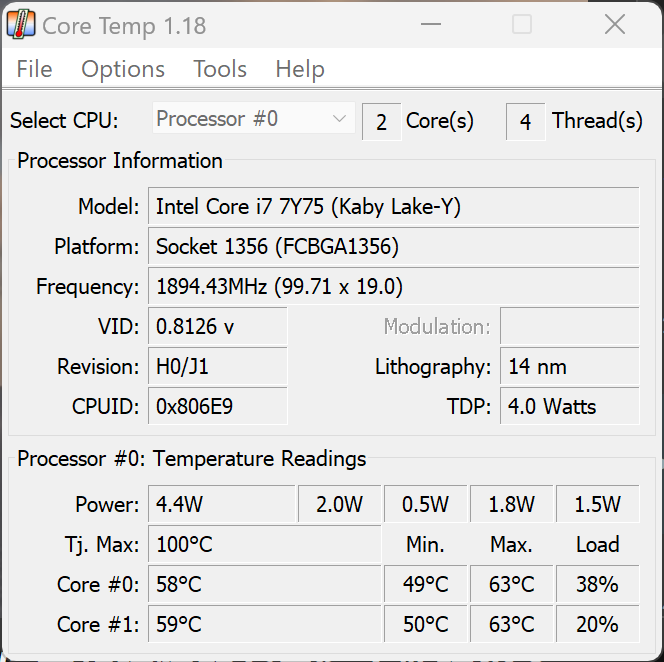Screen dimensions: 664x662
Task: Click the Power reading 1.5W
Action: coord(598,504)
